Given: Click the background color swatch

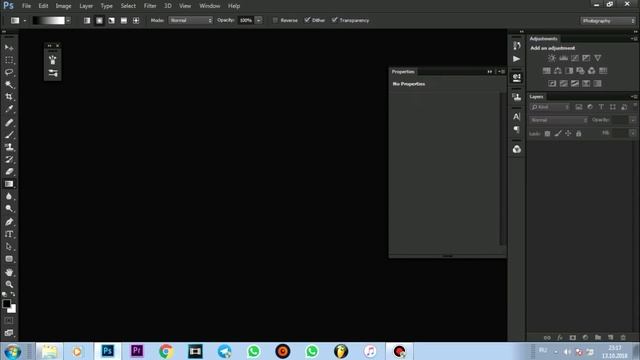Looking at the screenshot, I should [x=13, y=309].
